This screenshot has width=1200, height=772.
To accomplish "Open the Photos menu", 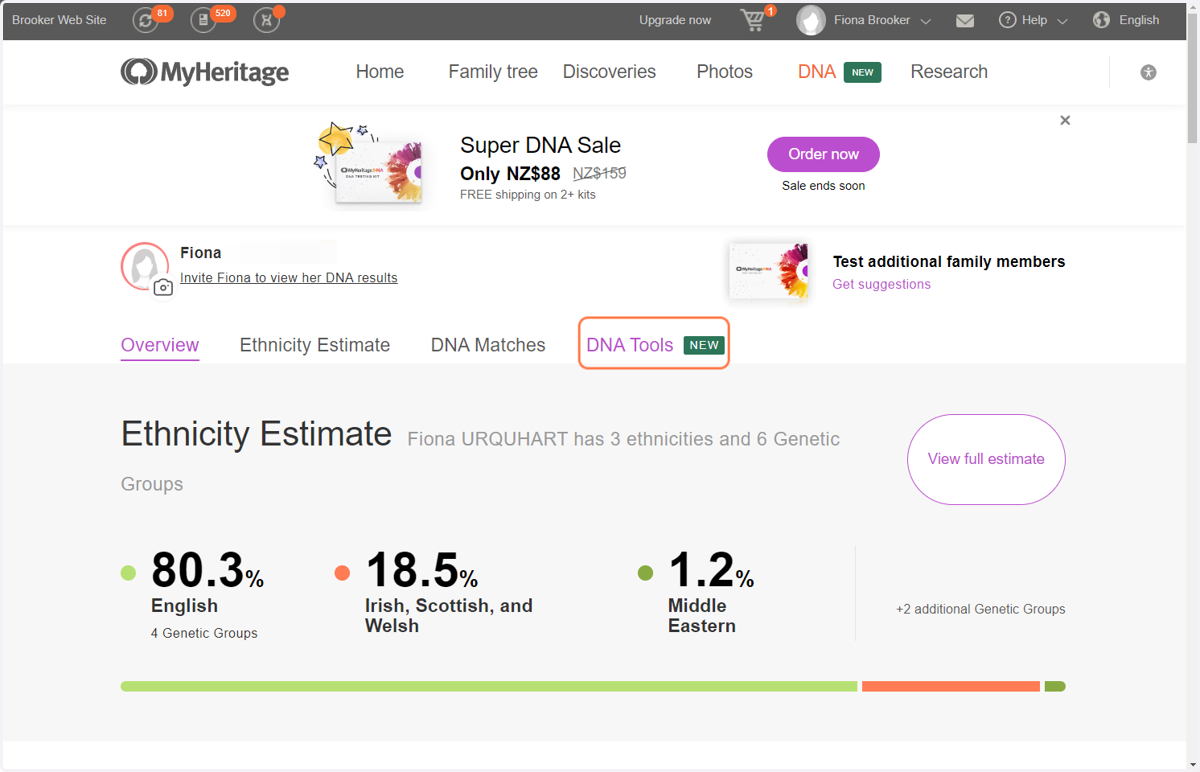I will [725, 72].
